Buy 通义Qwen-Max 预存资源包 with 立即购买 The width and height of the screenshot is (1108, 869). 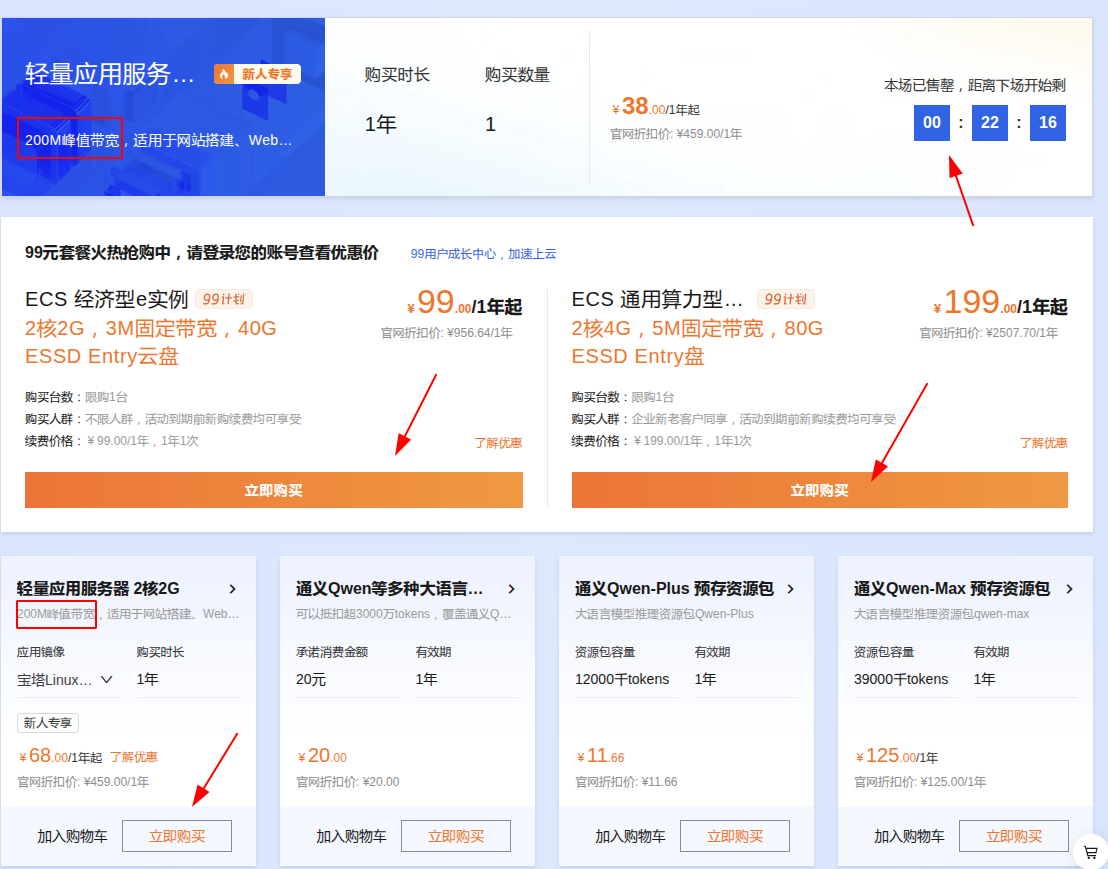click(1013, 836)
